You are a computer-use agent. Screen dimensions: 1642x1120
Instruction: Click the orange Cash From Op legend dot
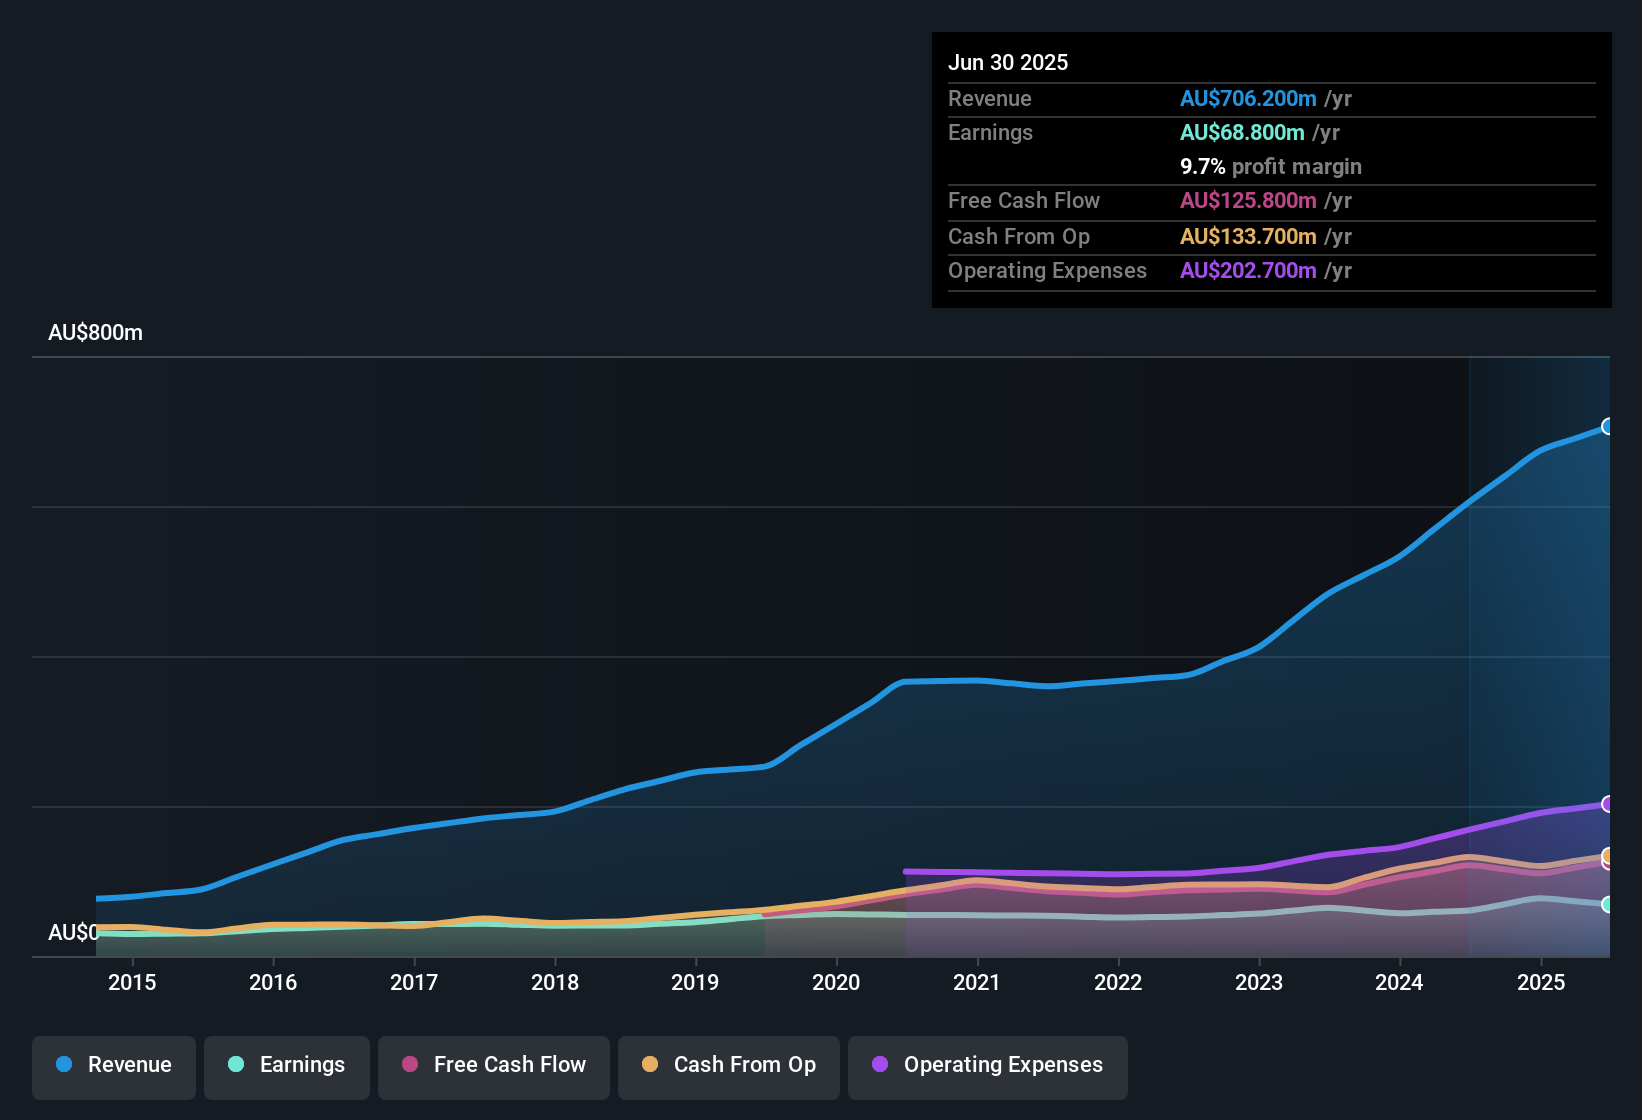[x=650, y=1065]
